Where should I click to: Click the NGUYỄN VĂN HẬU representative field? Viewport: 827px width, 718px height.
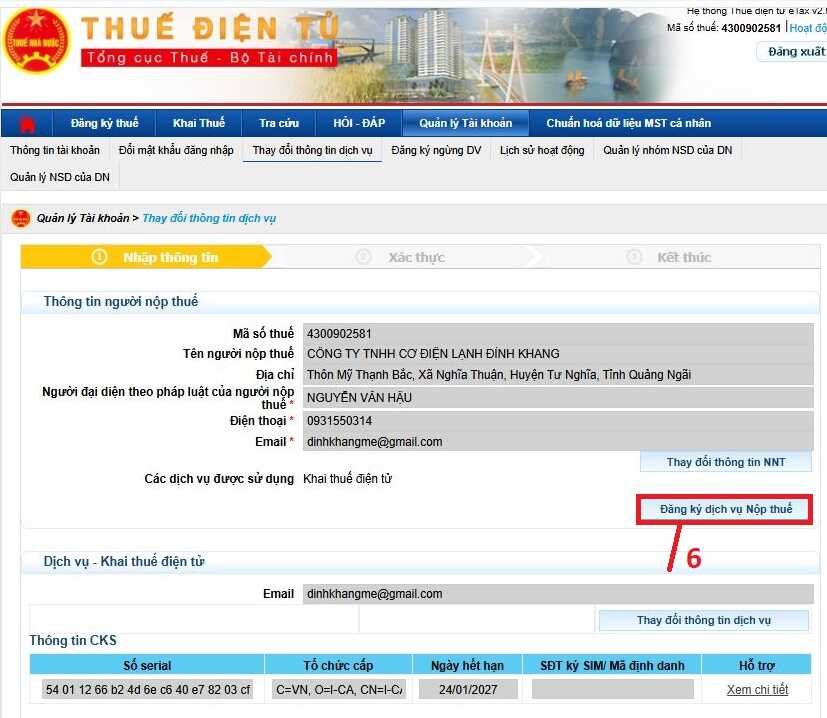558,398
